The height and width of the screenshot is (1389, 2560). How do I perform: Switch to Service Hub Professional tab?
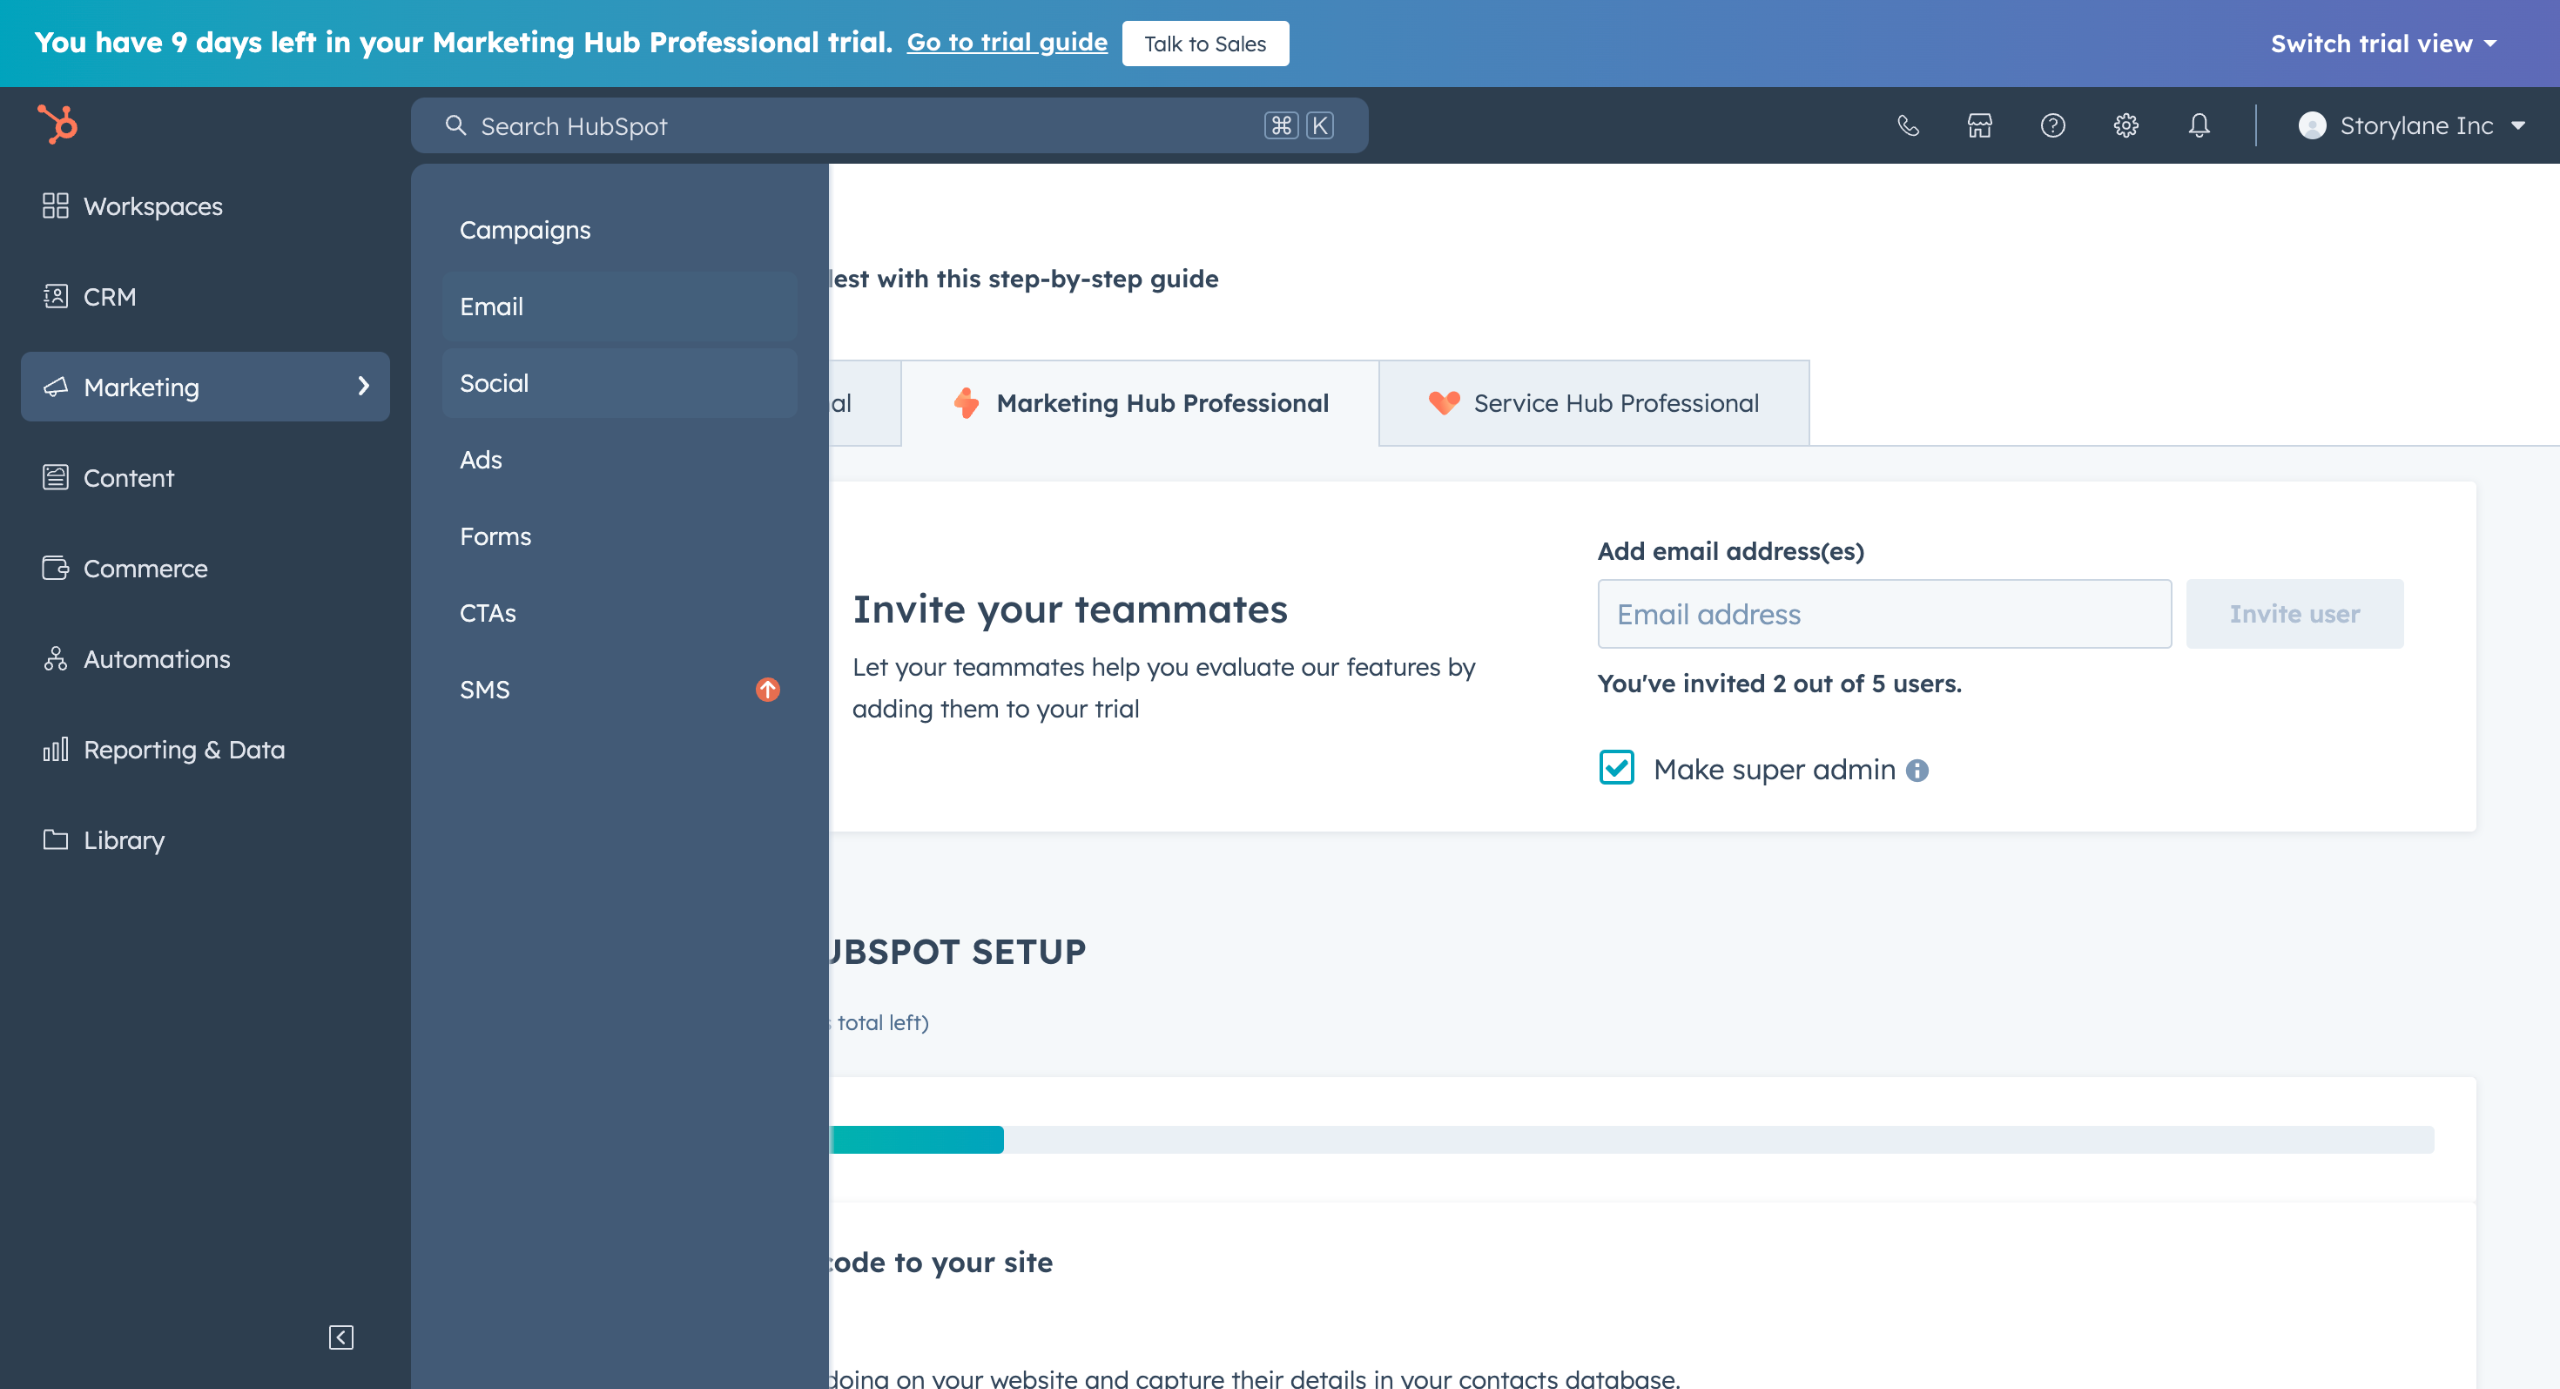click(x=1594, y=403)
